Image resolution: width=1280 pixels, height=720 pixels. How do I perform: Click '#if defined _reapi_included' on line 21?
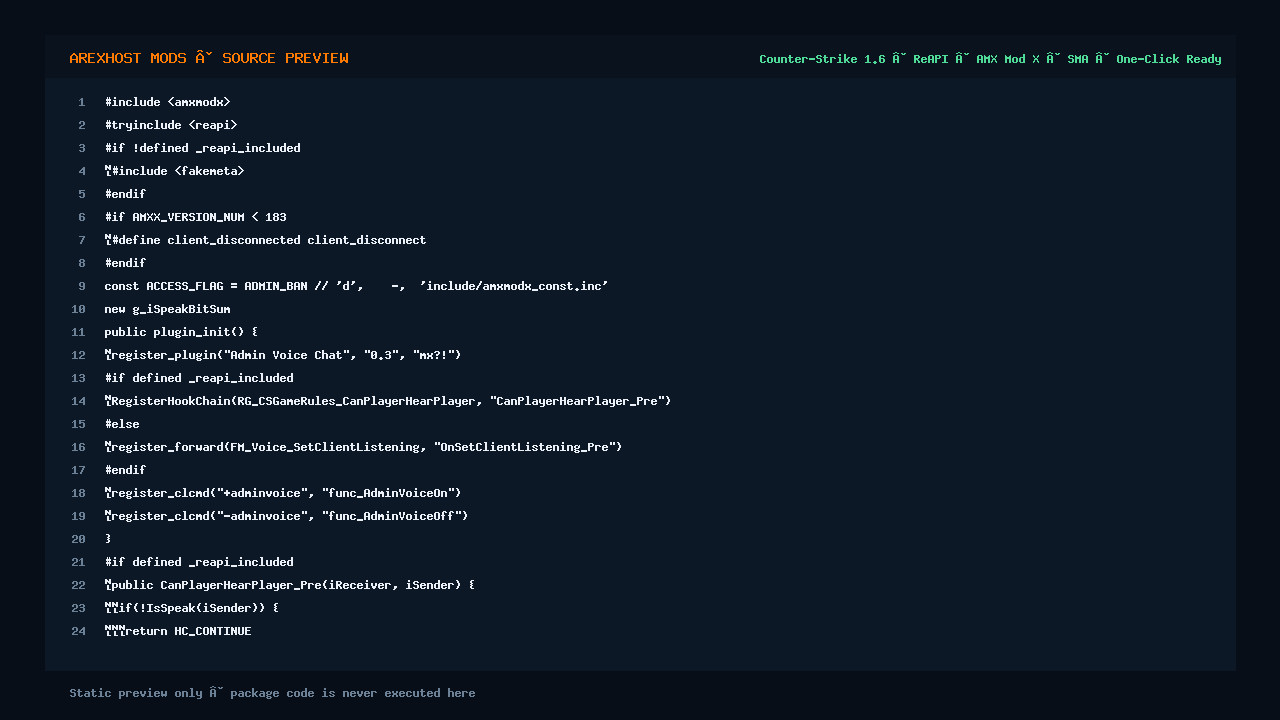(x=199, y=562)
